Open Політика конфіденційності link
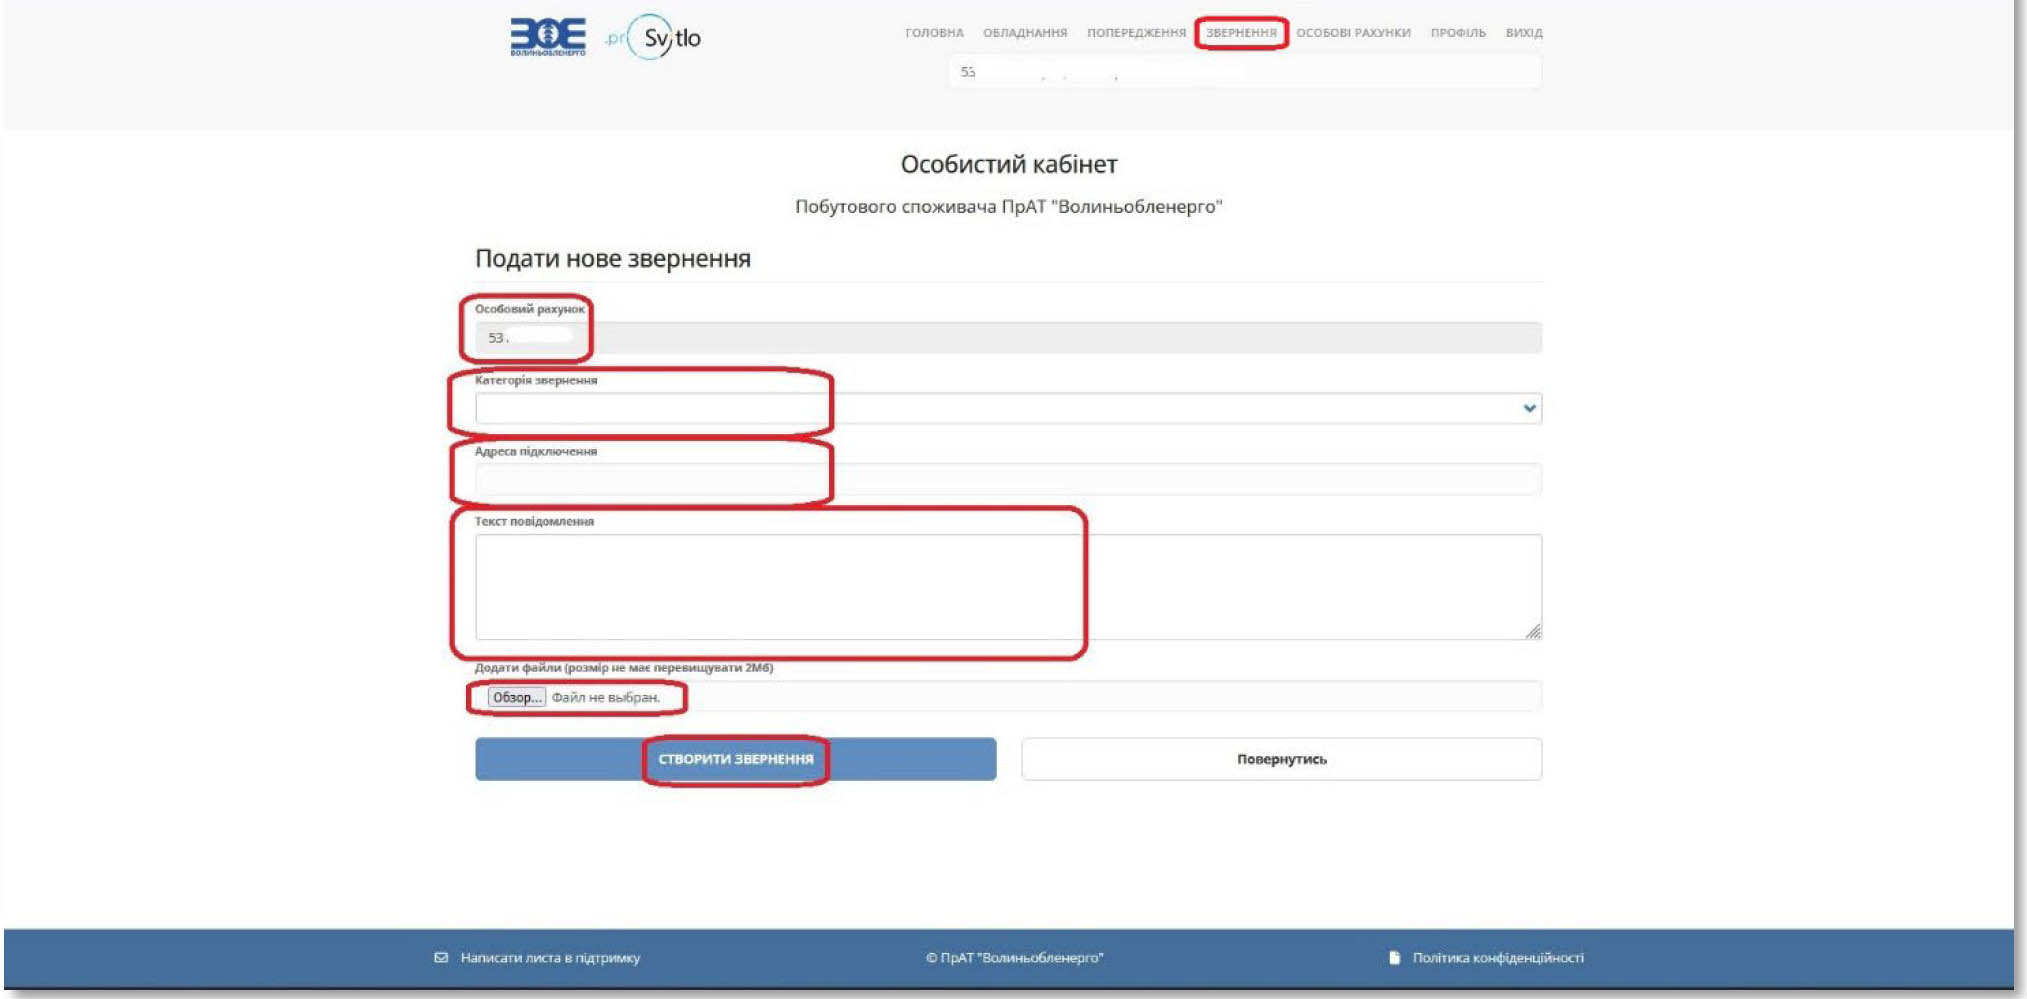 point(1498,958)
